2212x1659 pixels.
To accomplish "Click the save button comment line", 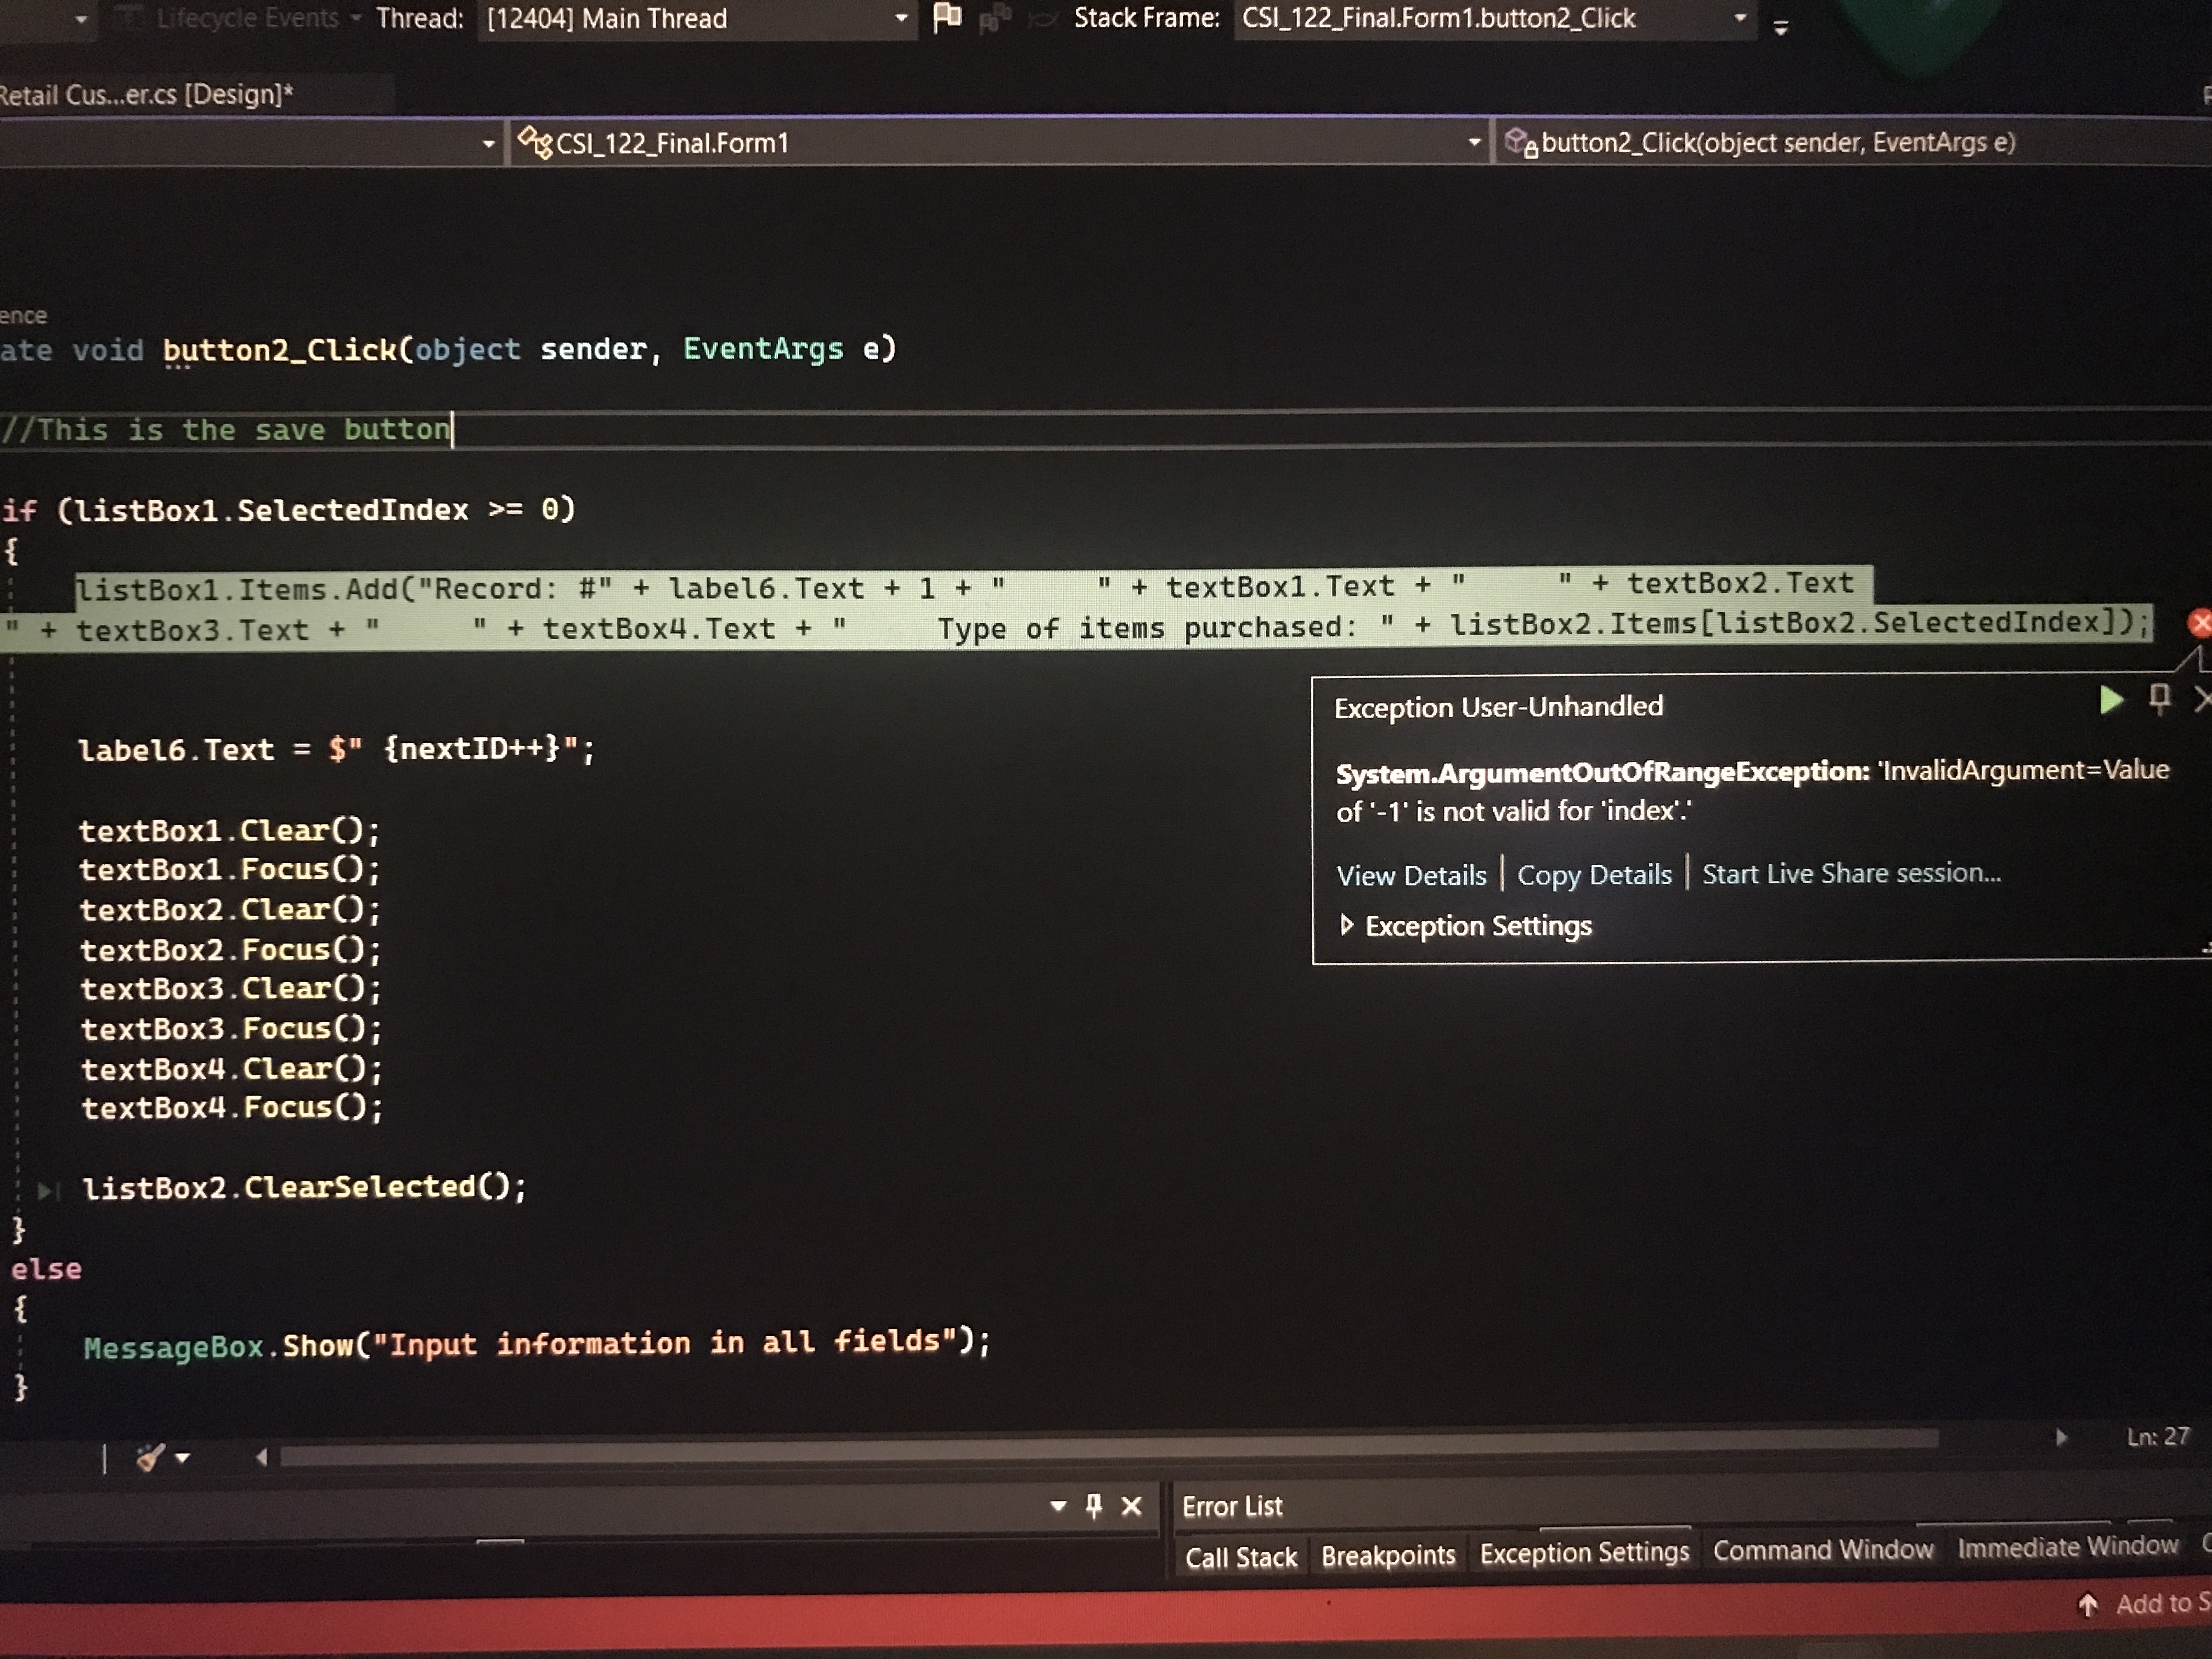I will (x=226, y=430).
